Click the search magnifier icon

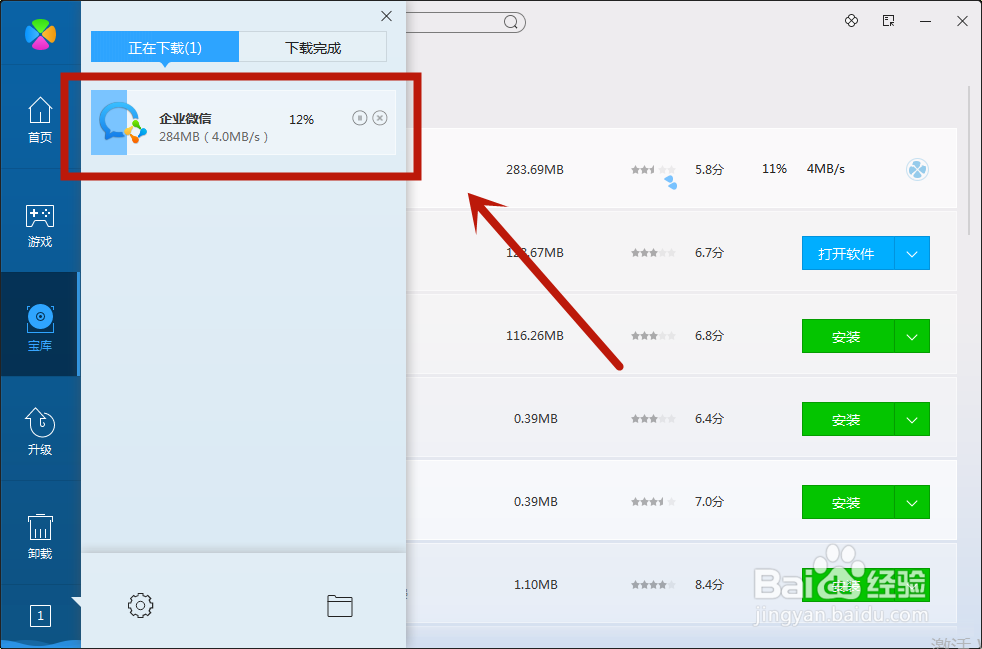pyautogui.click(x=511, y=23)
